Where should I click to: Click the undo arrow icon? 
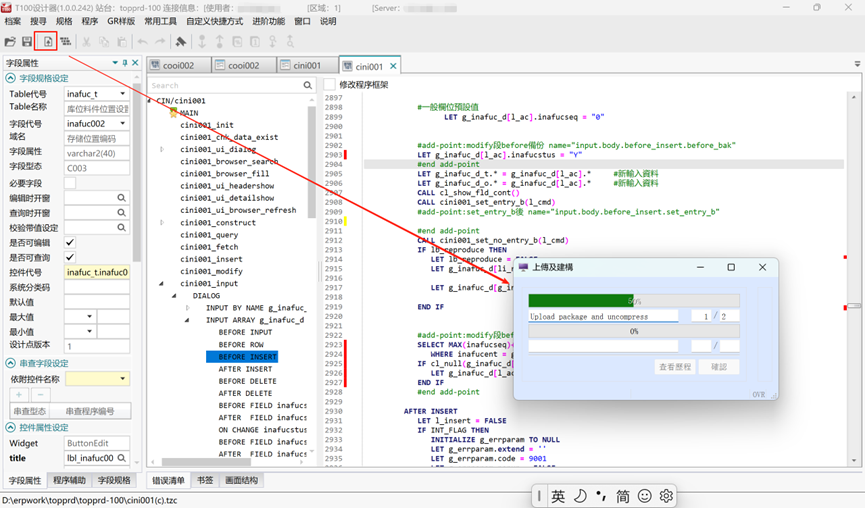tap(142, 41)
